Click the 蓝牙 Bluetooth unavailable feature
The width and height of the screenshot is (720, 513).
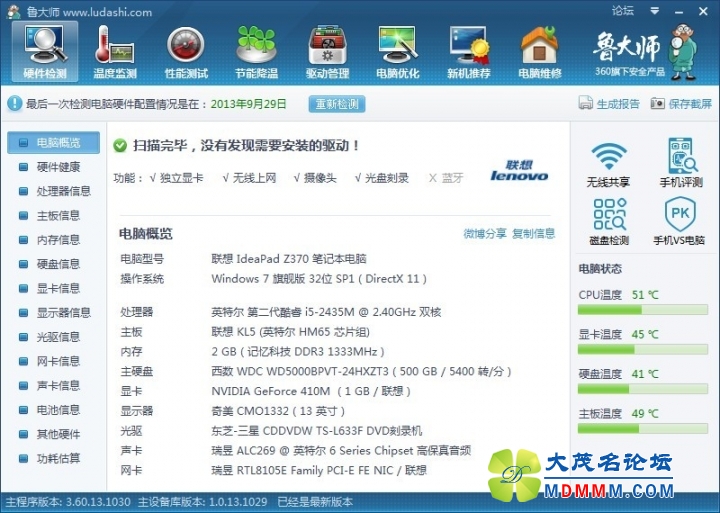[x=446, y=178]
